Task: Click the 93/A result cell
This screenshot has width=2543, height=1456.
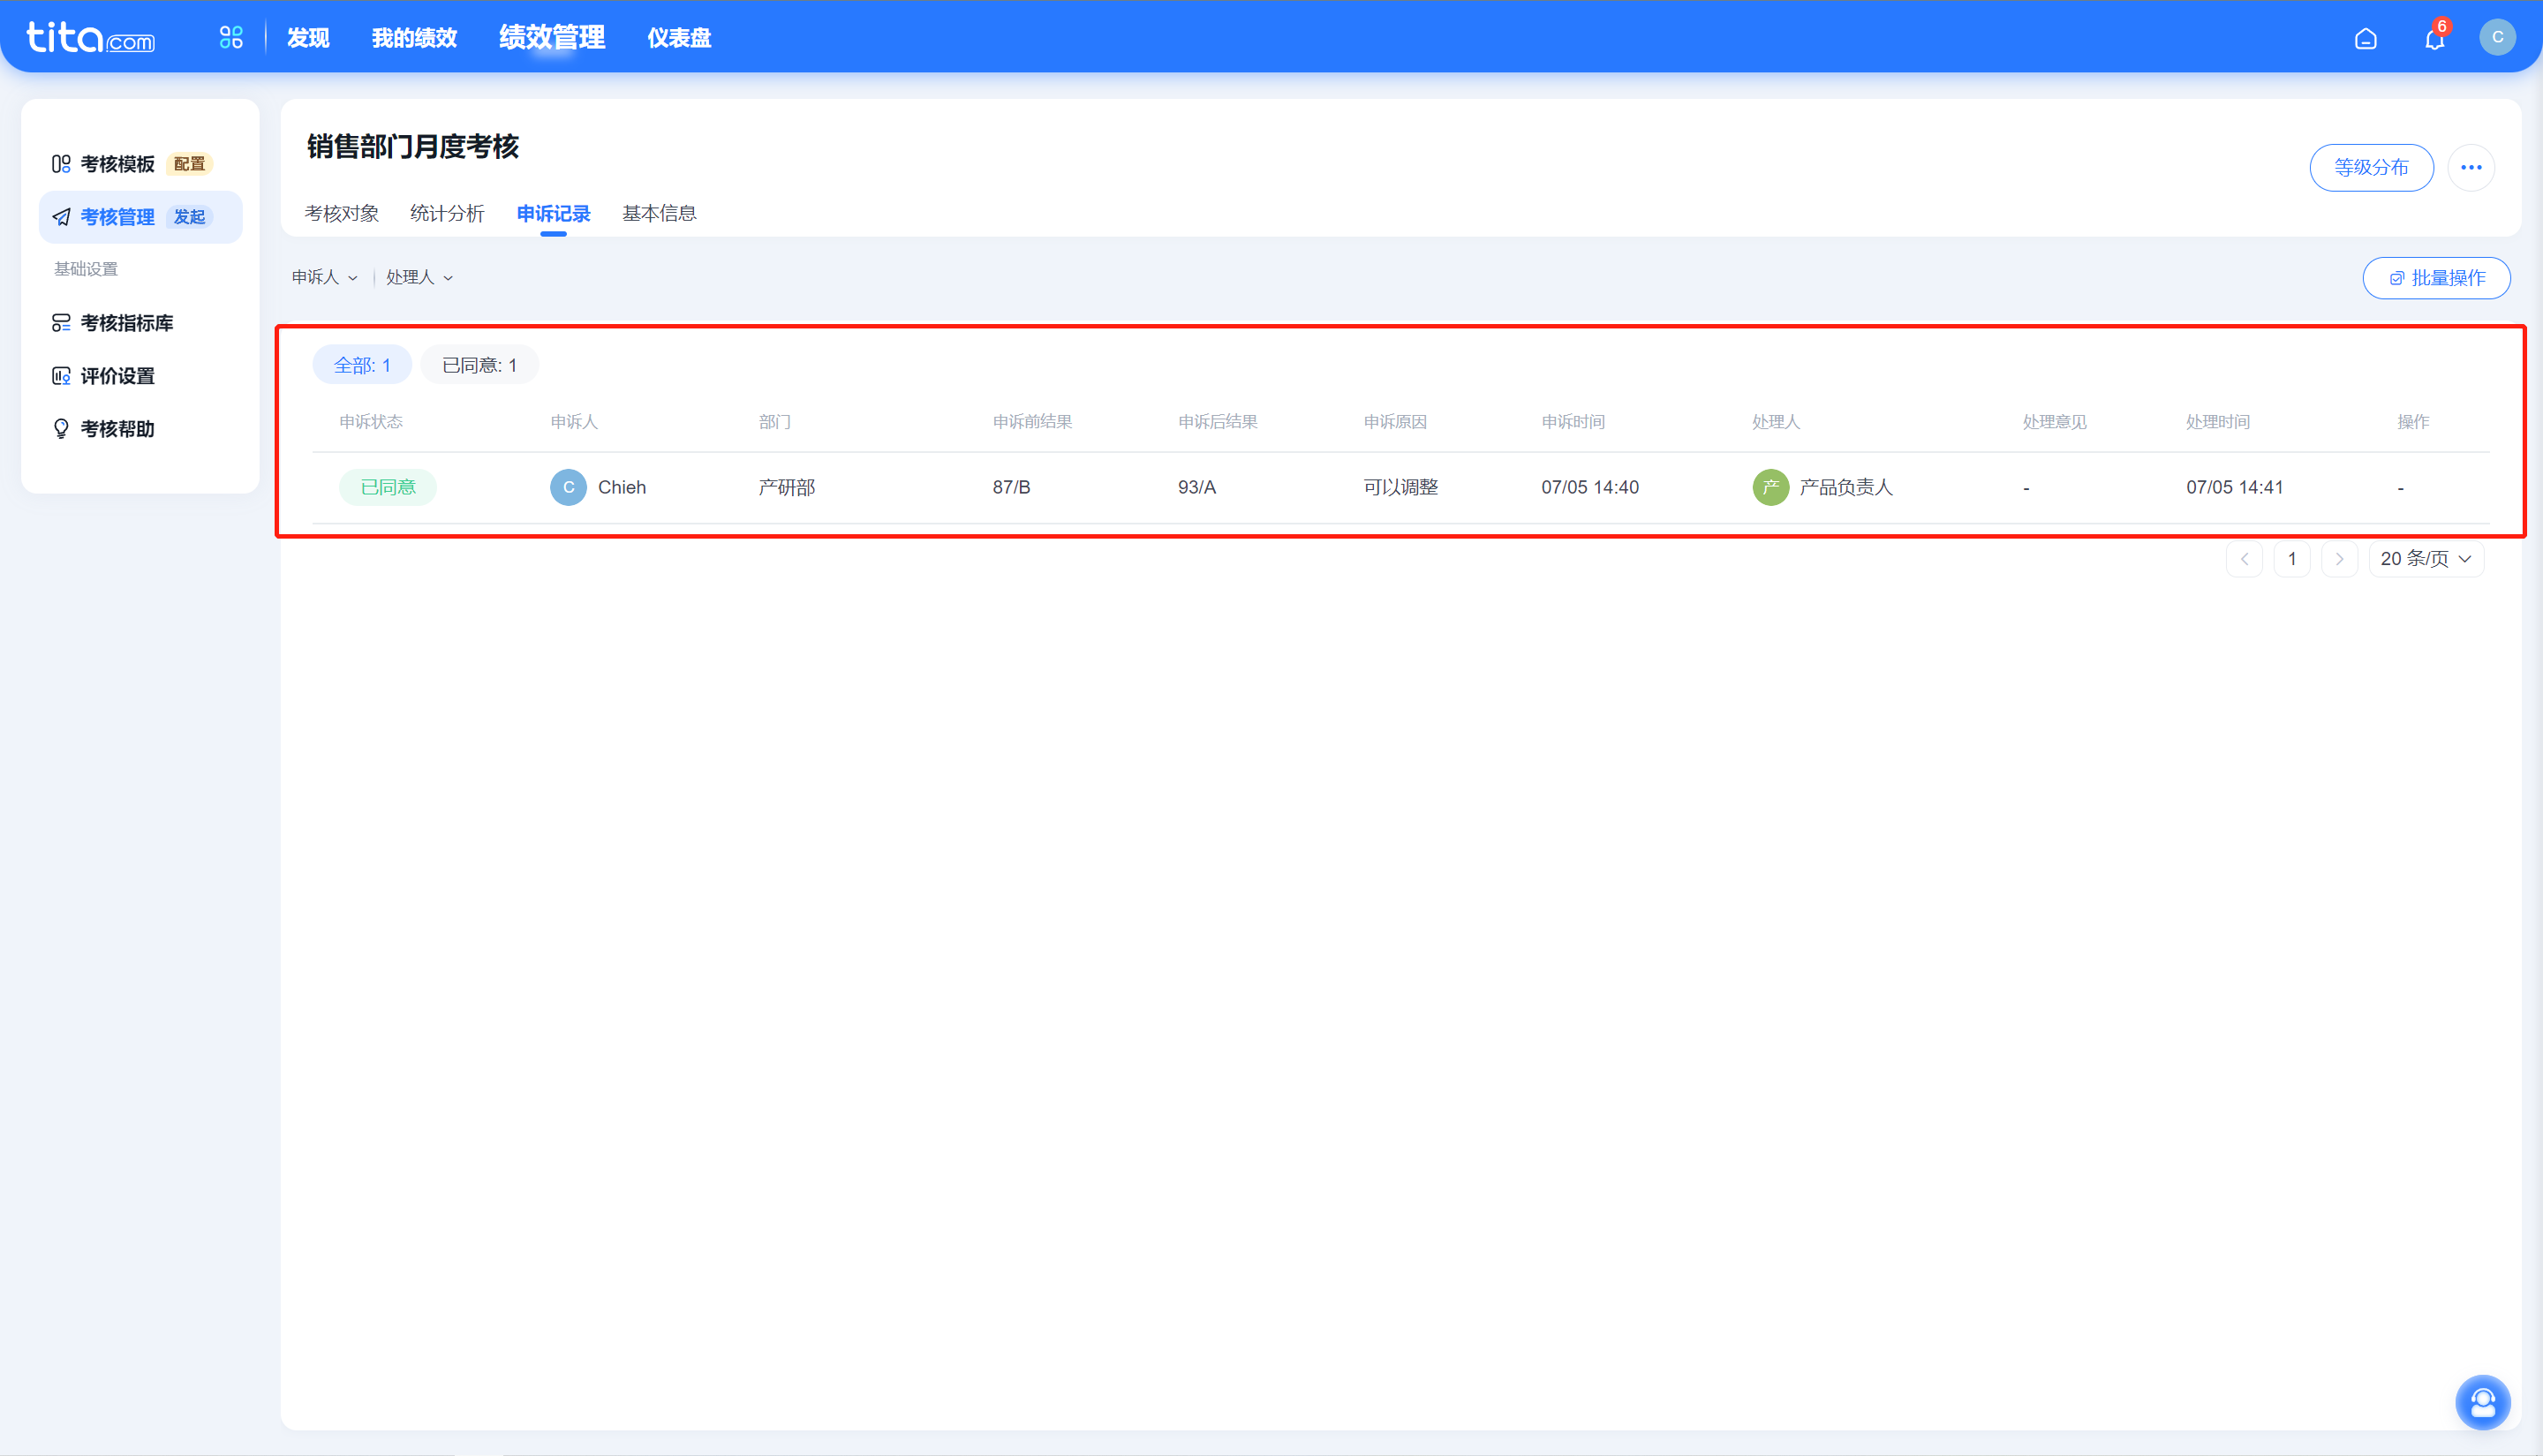Action: [x=1197, y=487]
